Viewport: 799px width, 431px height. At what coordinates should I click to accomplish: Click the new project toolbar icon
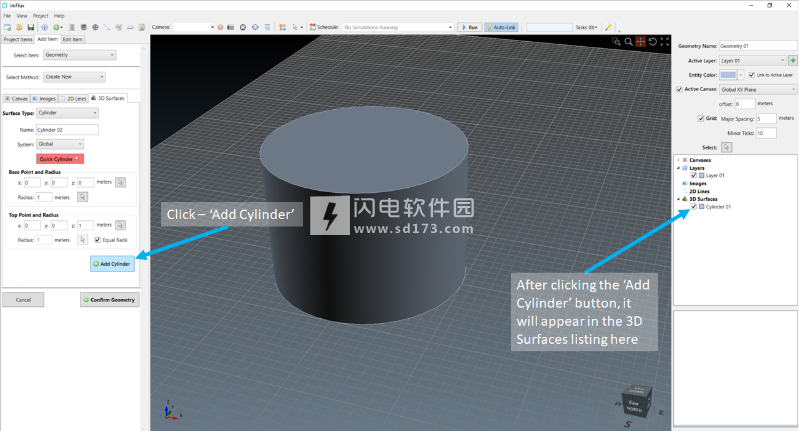(x=7, y=27)
